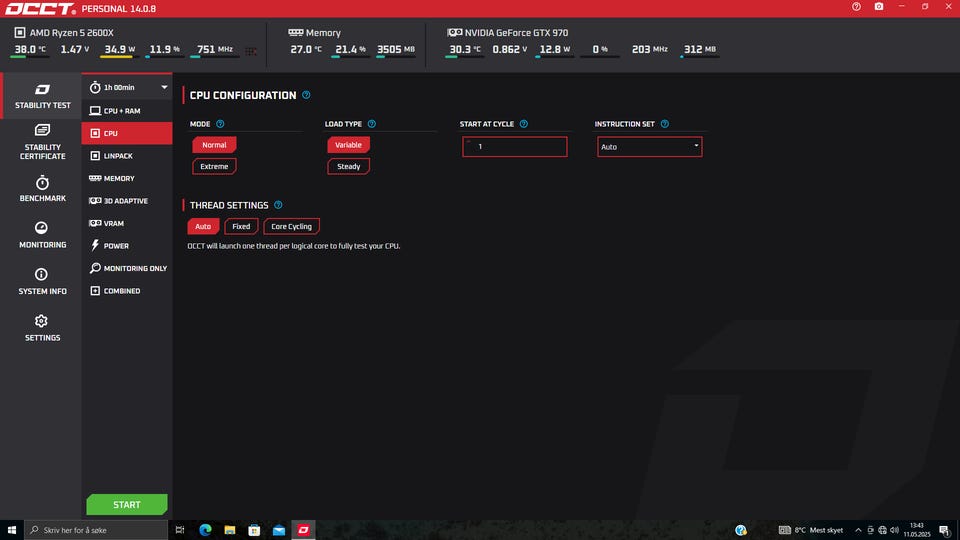
Task: Select the CPU + RAM test
Action: pyautogui.click(x=127, y=111)
